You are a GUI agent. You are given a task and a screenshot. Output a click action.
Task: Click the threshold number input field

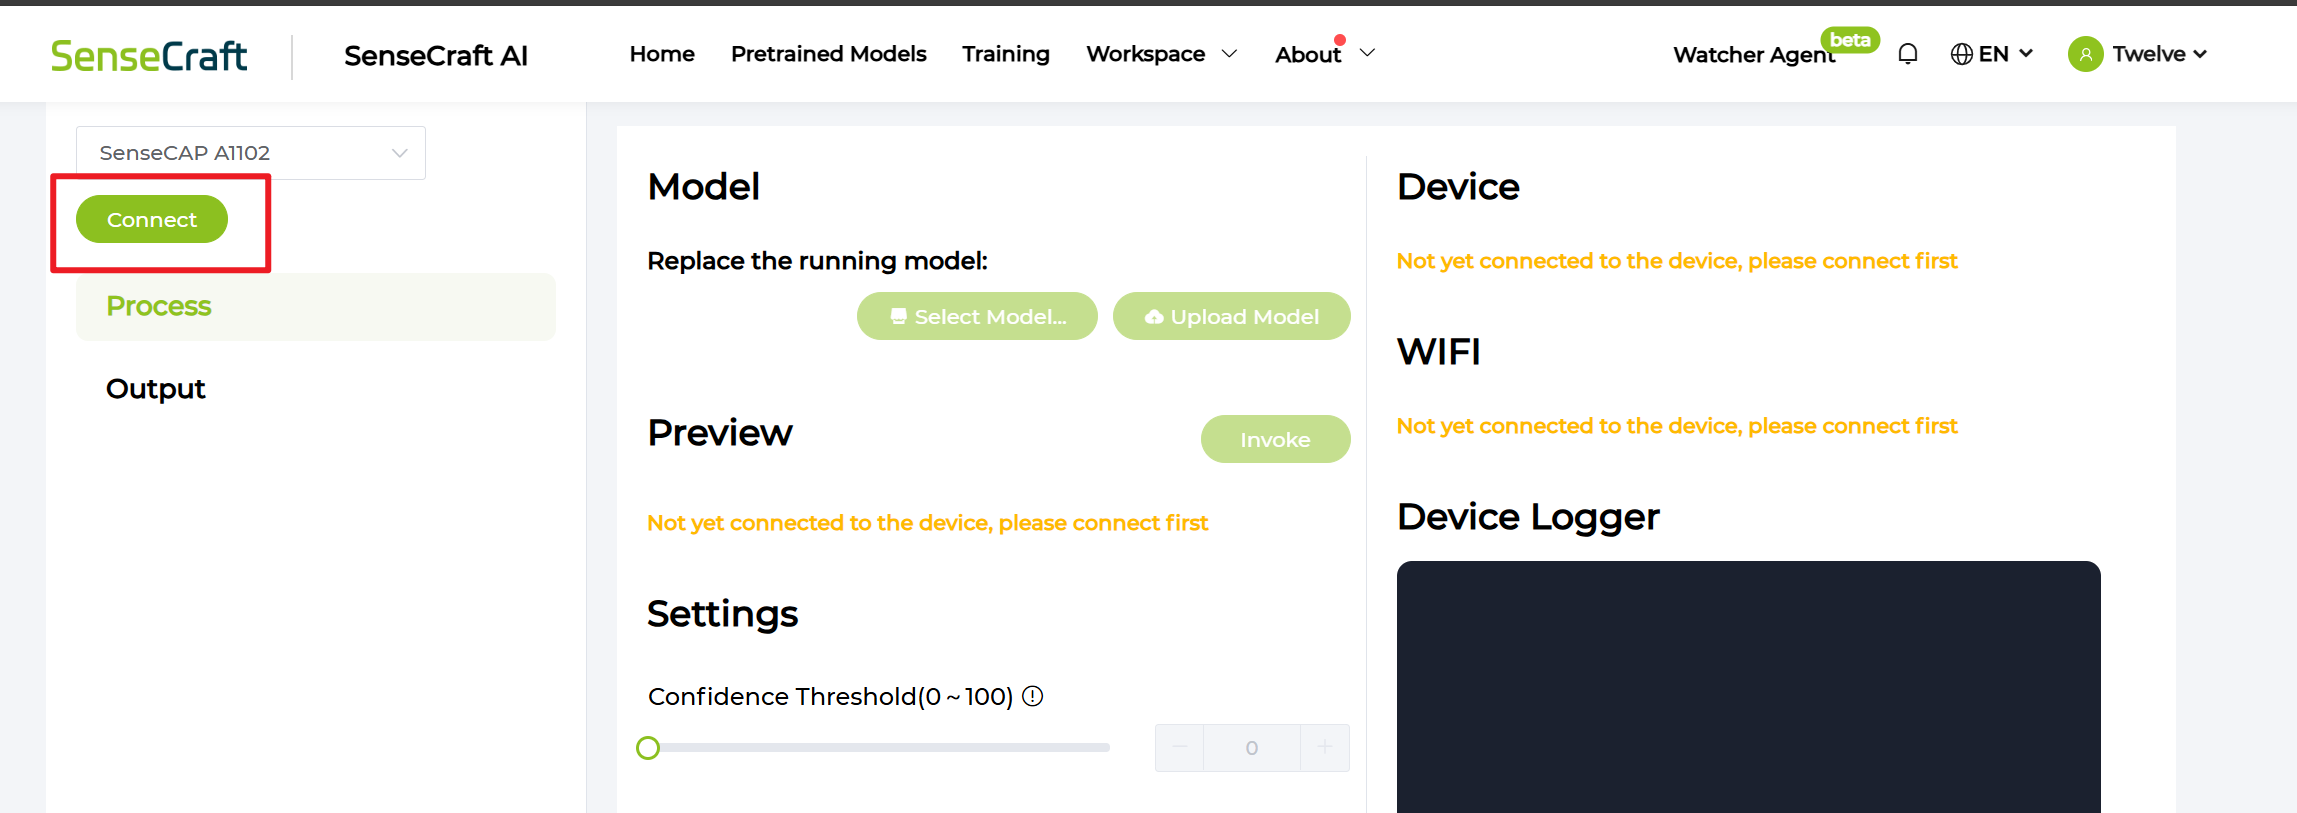coord(1251,748)
